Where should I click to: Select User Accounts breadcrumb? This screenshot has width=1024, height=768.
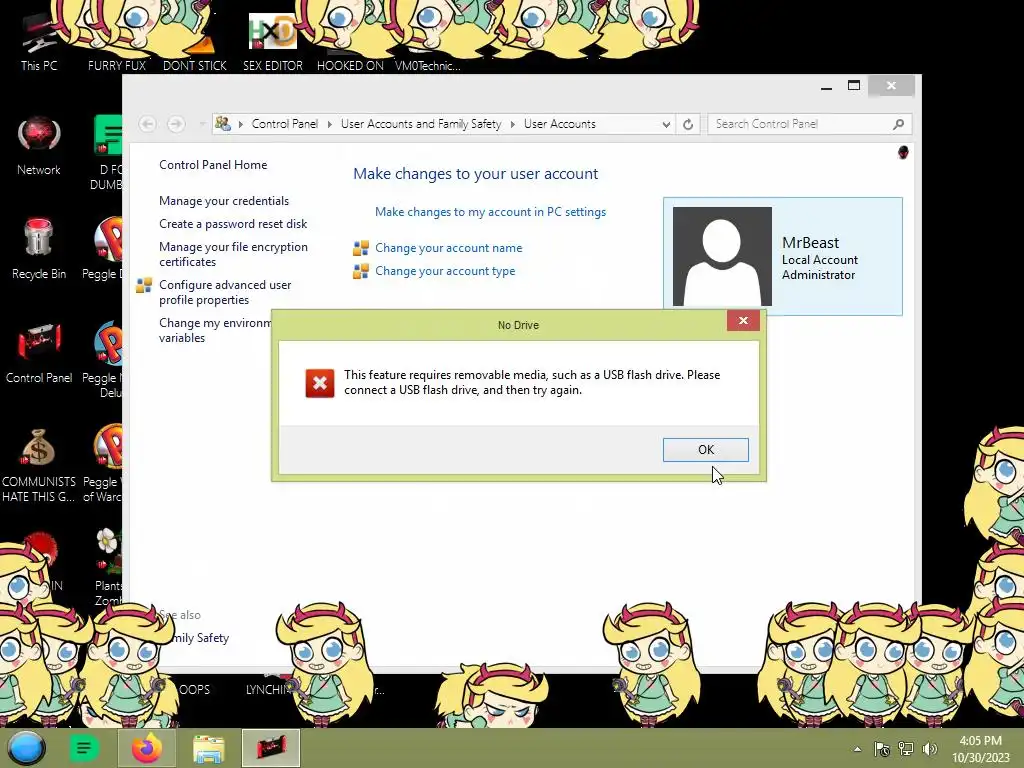(560, 124)
